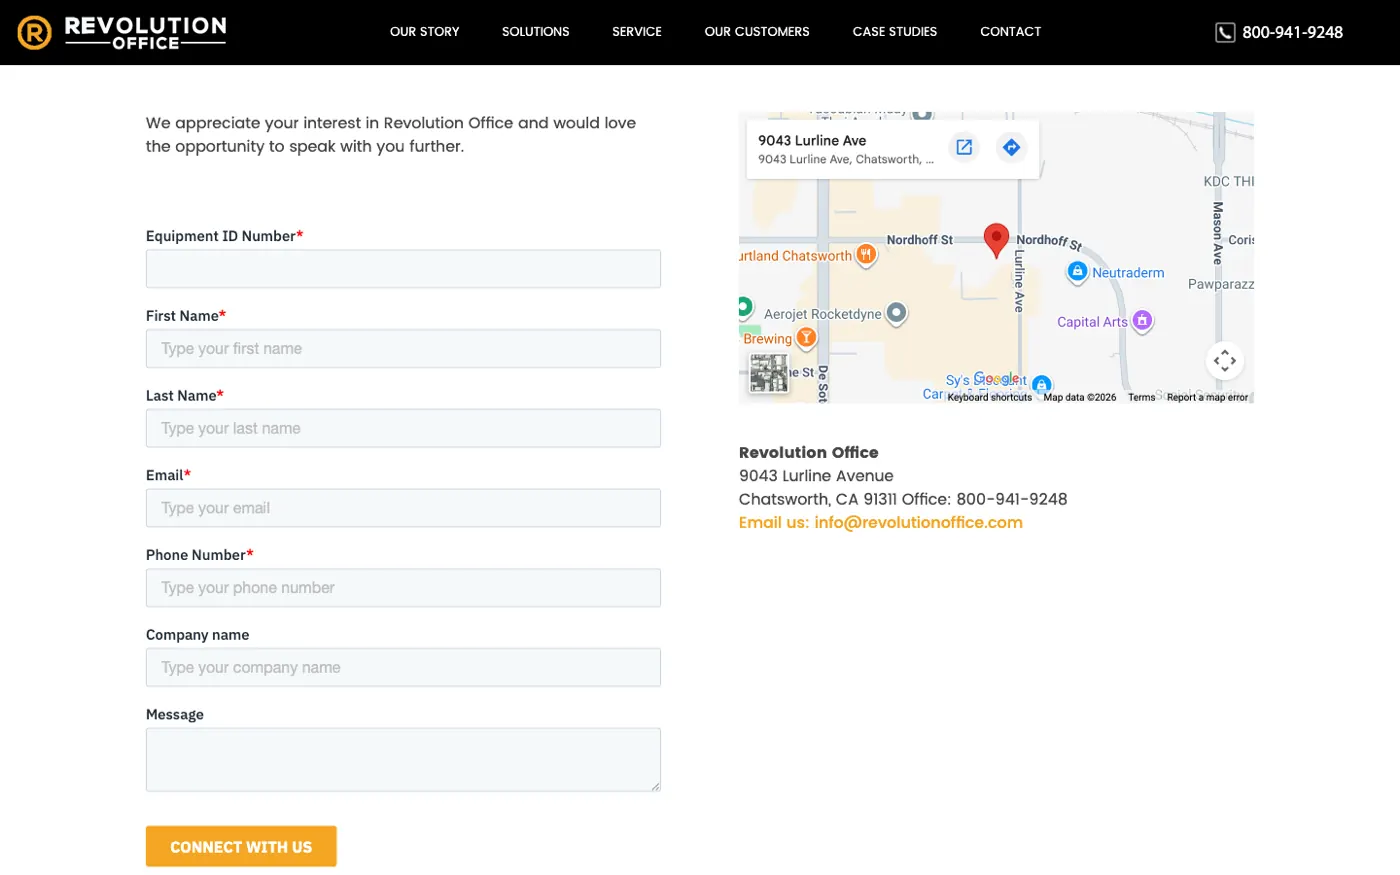Switch to satellite imagery thumbnail
Image resolution: width=1400 pixels, height=875 pixels.
769,374
